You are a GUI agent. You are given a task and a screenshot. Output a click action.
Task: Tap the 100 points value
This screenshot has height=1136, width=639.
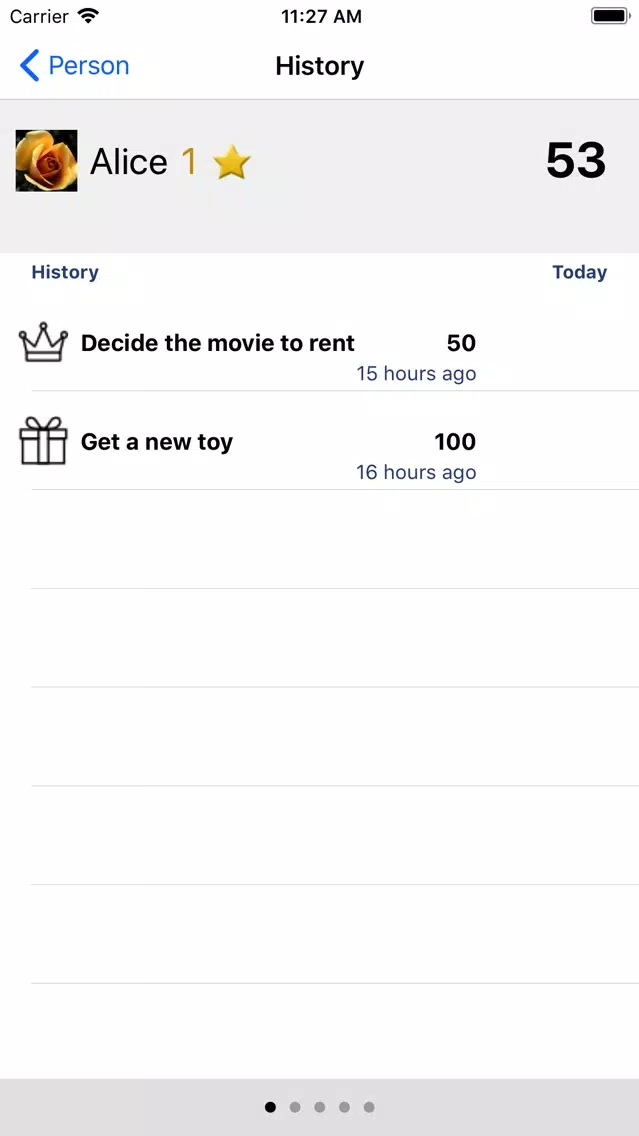[x=455, y=442]
